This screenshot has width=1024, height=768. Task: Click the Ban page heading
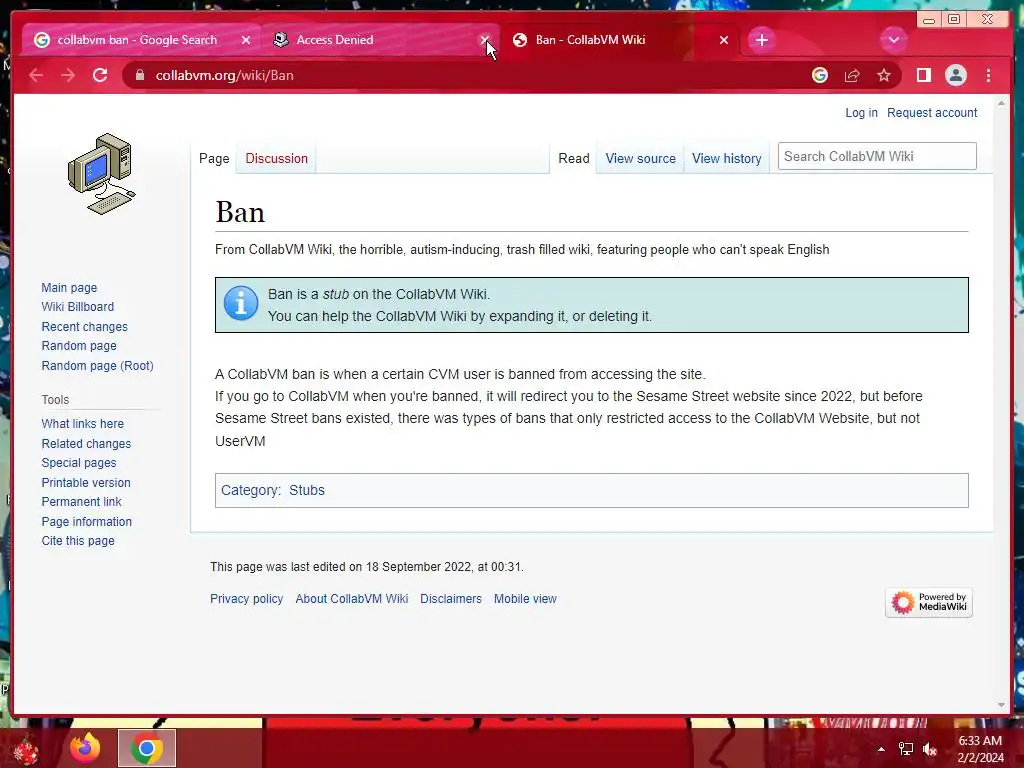(240, 212)
